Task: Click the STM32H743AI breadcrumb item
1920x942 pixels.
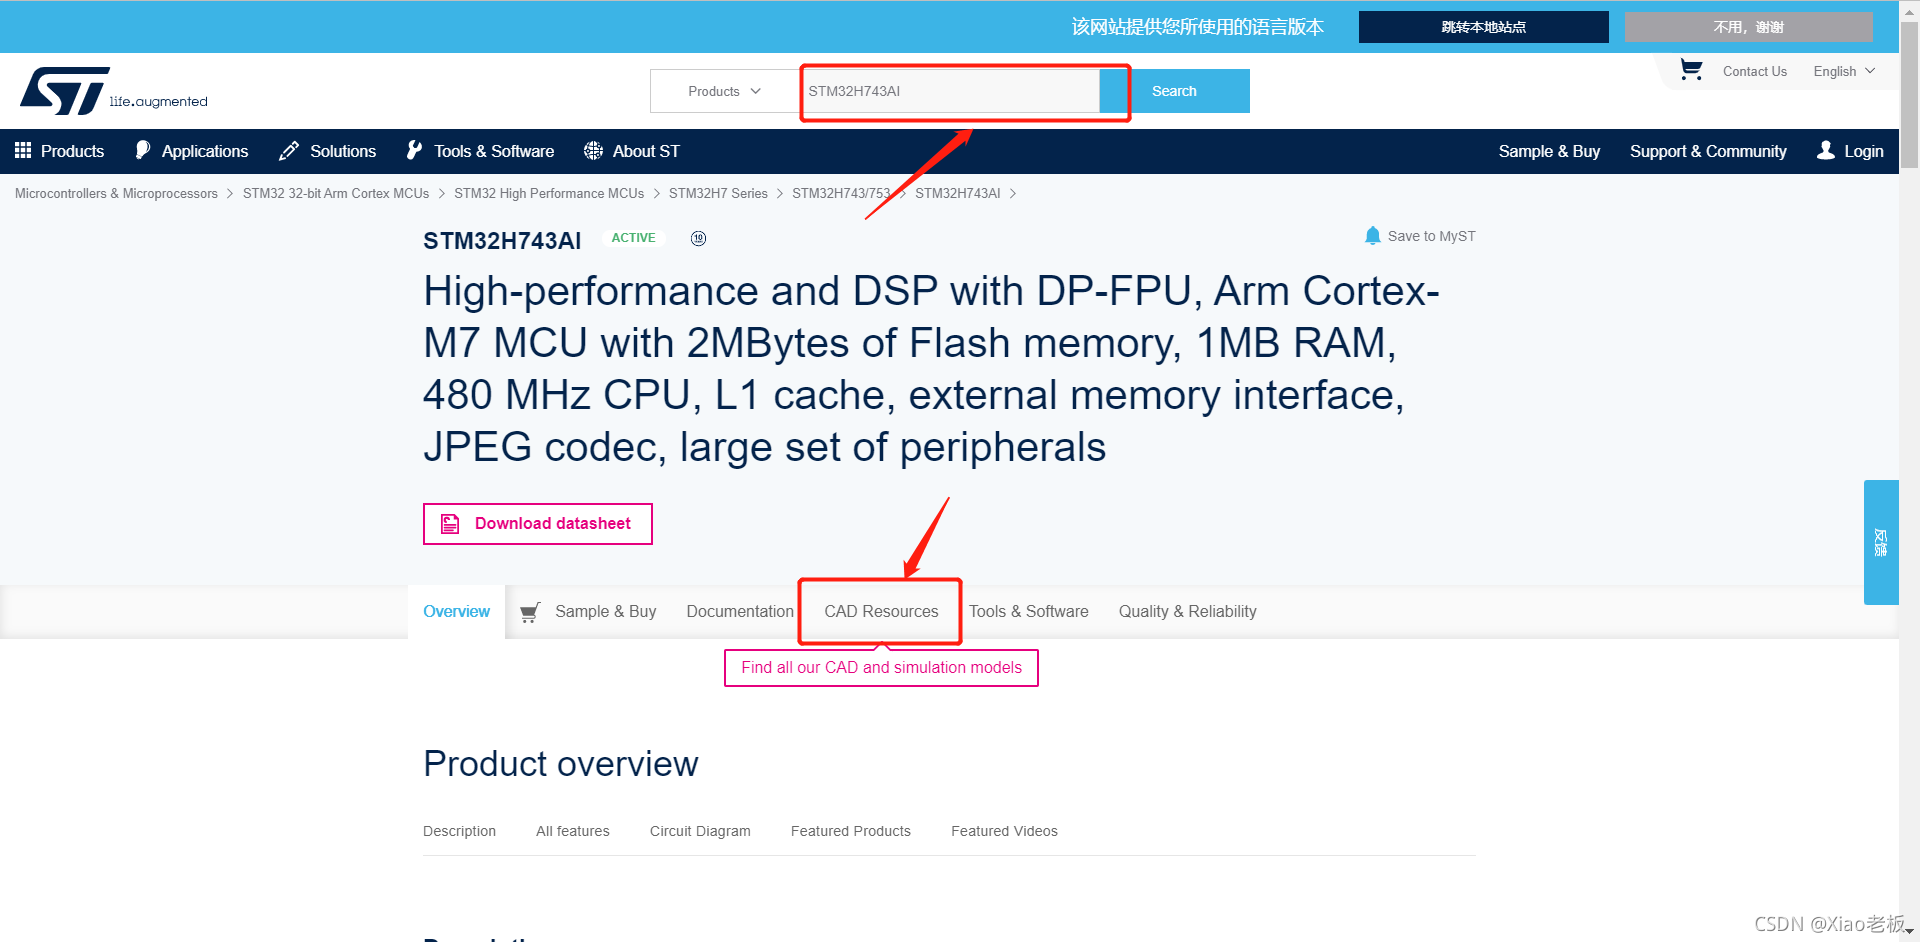Action: coord(957,194)
